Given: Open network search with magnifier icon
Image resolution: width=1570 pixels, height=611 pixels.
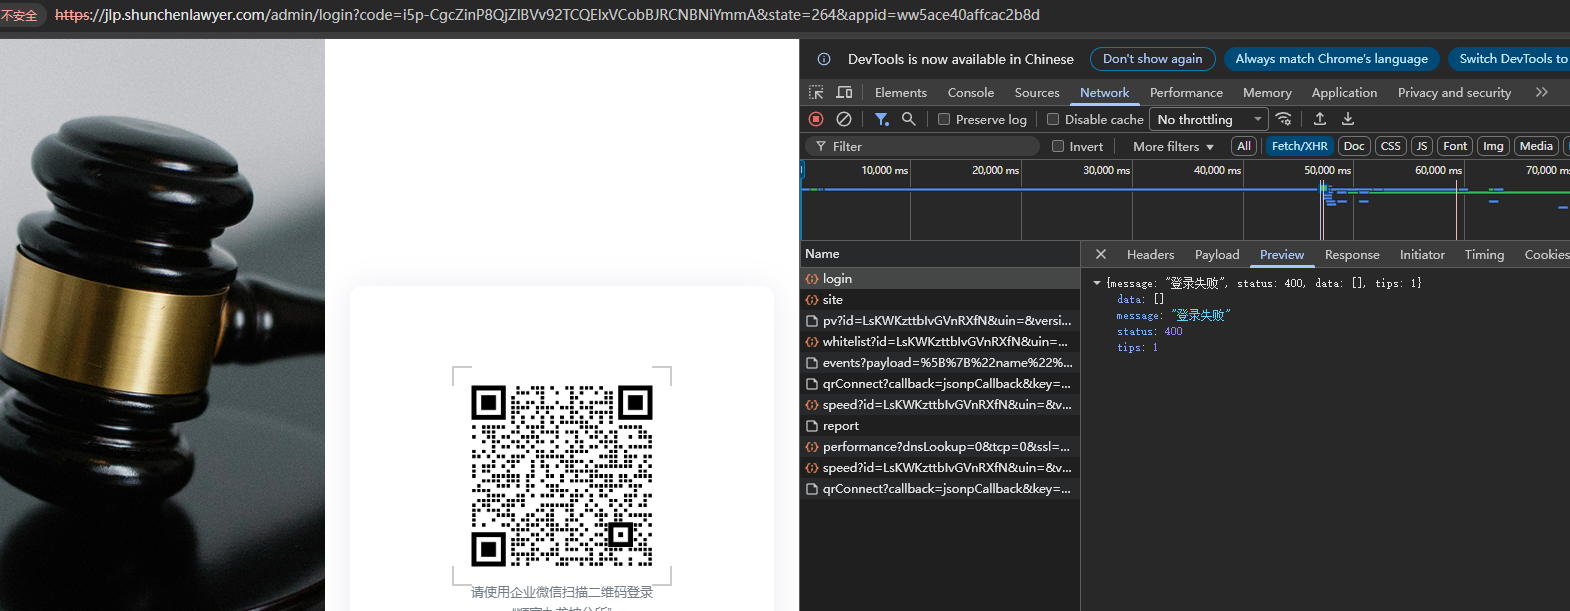Looking at the screenshot, I should [908, 119].
